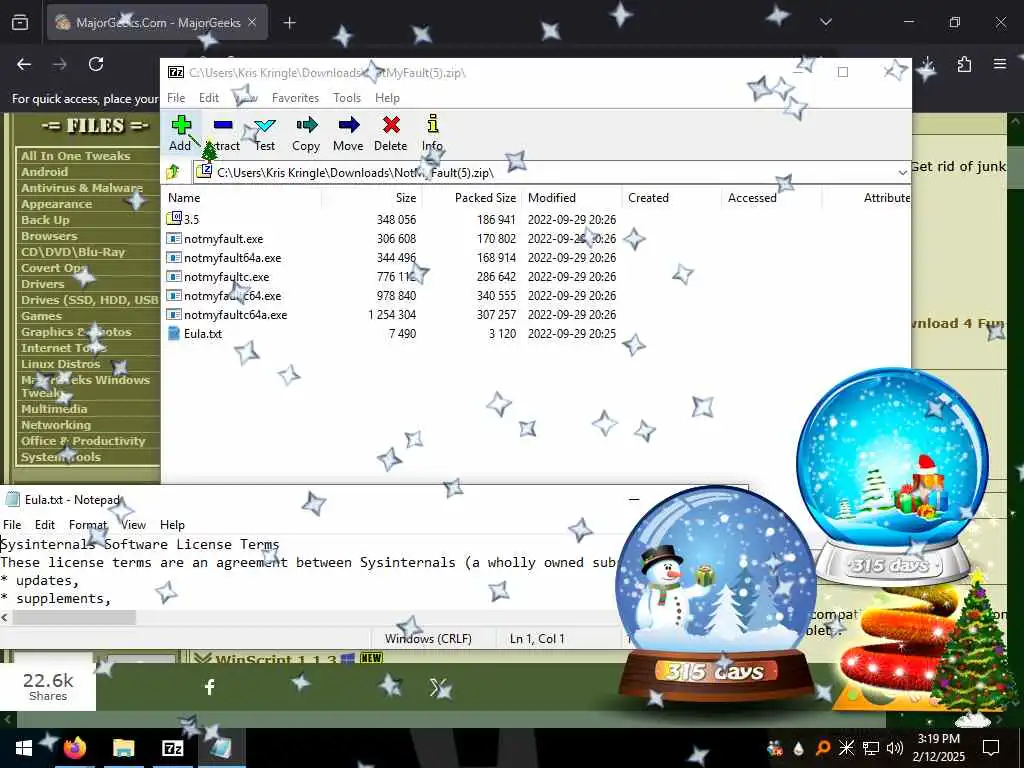Viewport: 1024px width, 768px height.
Task: Open a new Firefox tab
Action: pyautogui.click(x=290, y=23)
